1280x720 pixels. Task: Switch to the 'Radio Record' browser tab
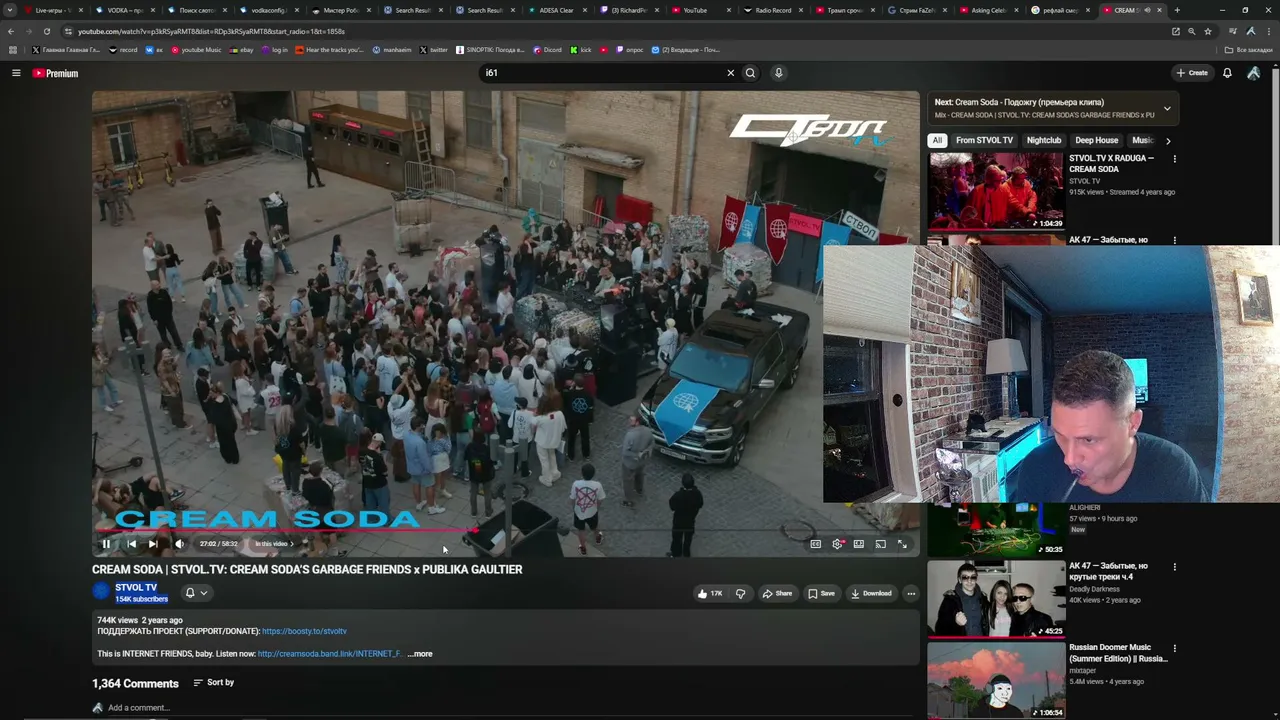coord(774,10)
